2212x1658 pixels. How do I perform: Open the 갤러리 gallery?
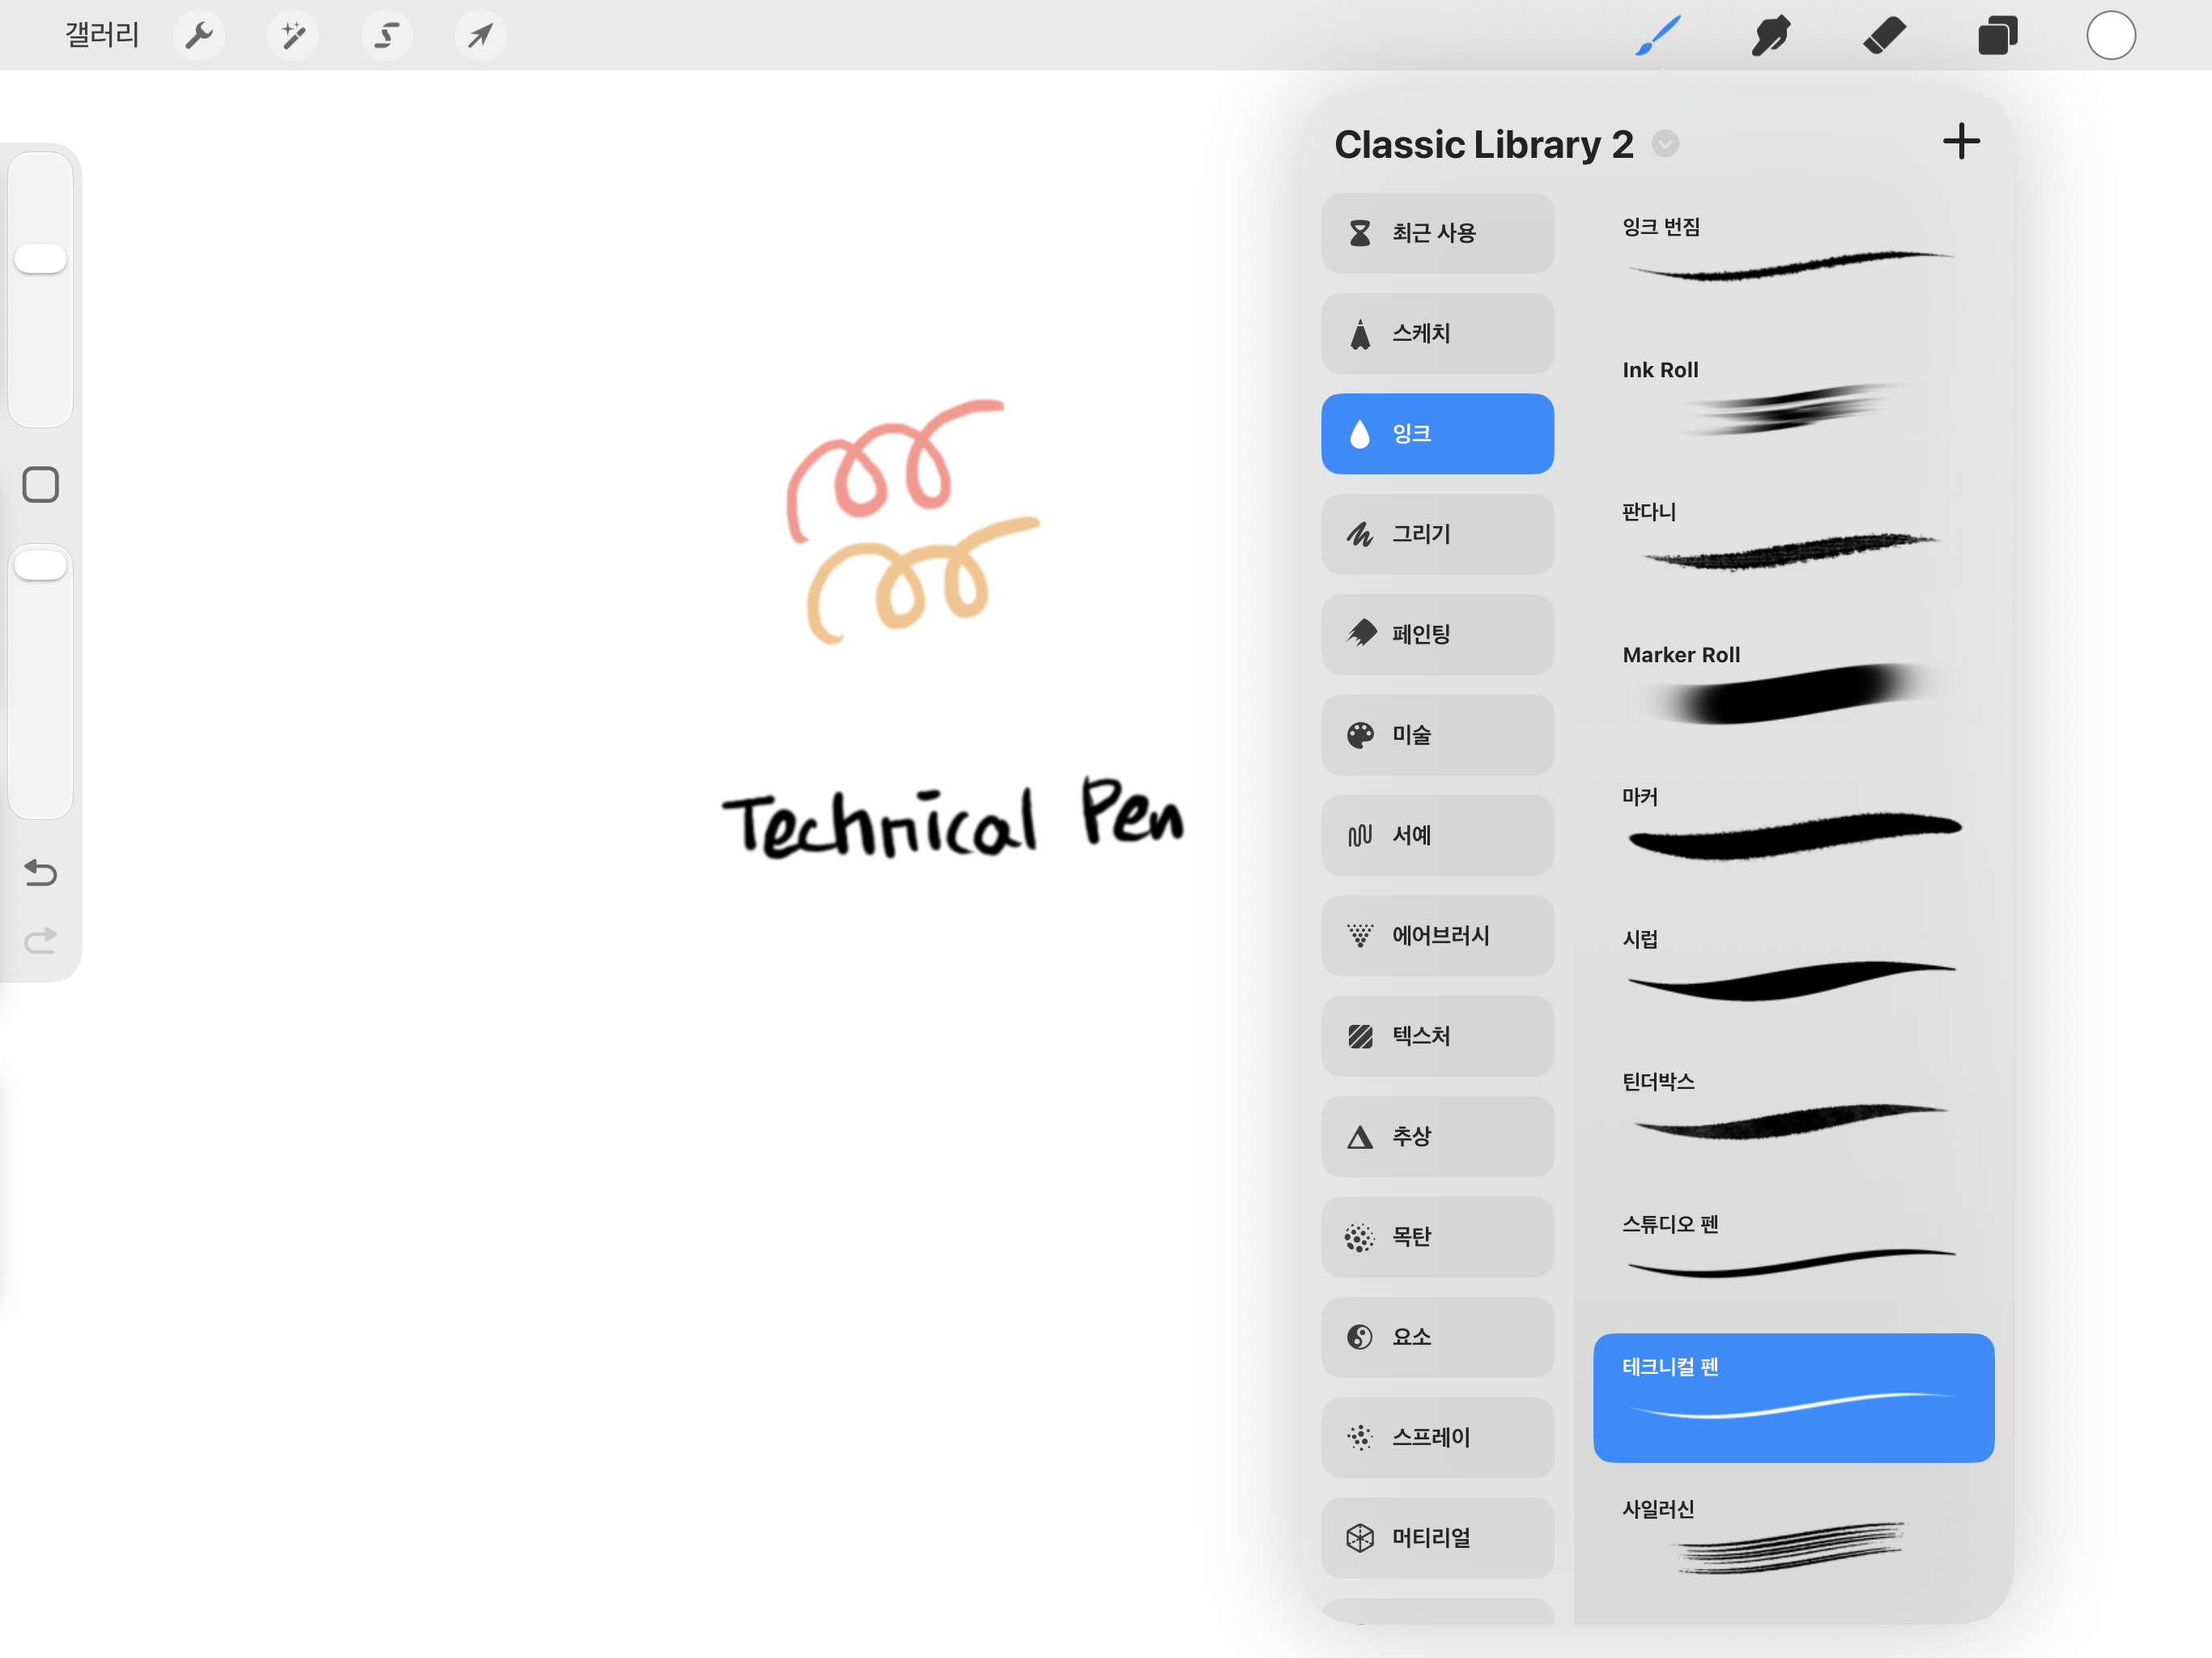coord(101,36)
